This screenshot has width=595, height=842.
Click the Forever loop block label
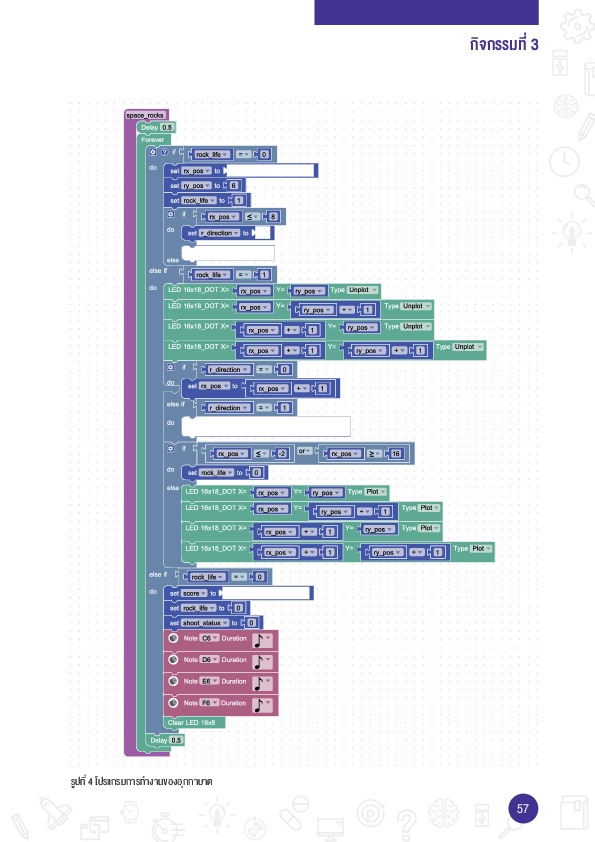153,140
